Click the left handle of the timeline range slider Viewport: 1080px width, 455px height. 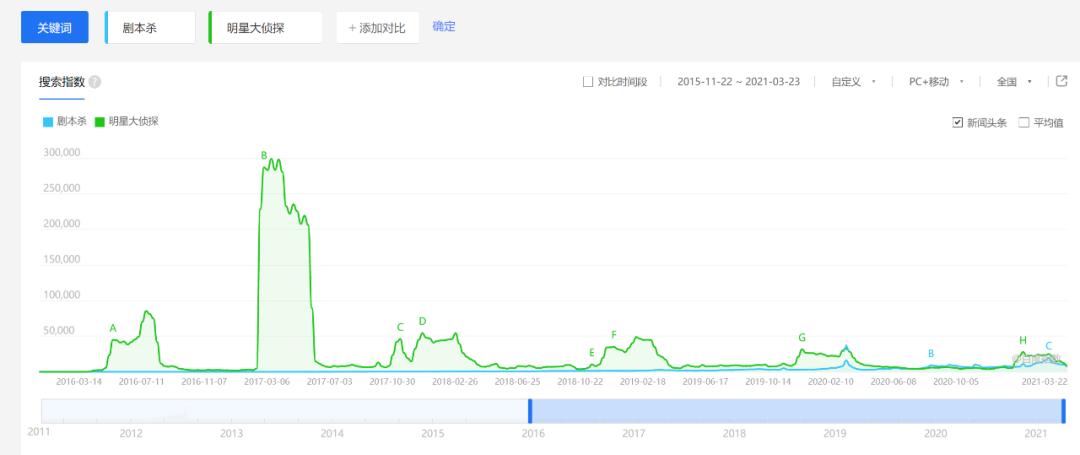[530, 411]
